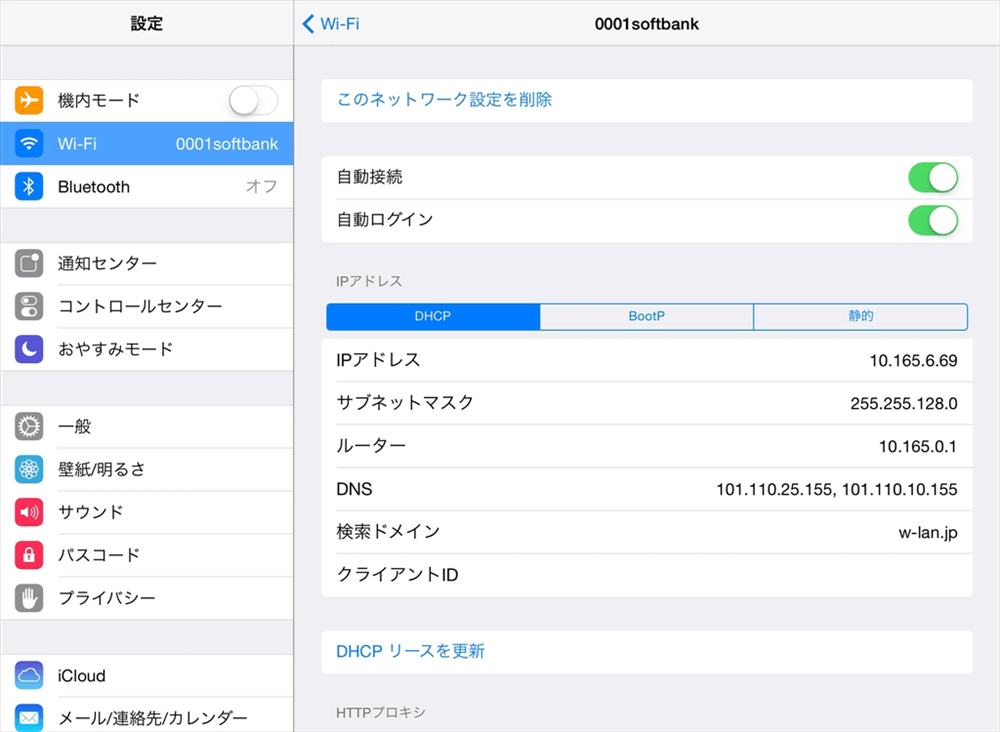
Task: Open Bluetooth settings via its icon
Action: tap(29, 187)
